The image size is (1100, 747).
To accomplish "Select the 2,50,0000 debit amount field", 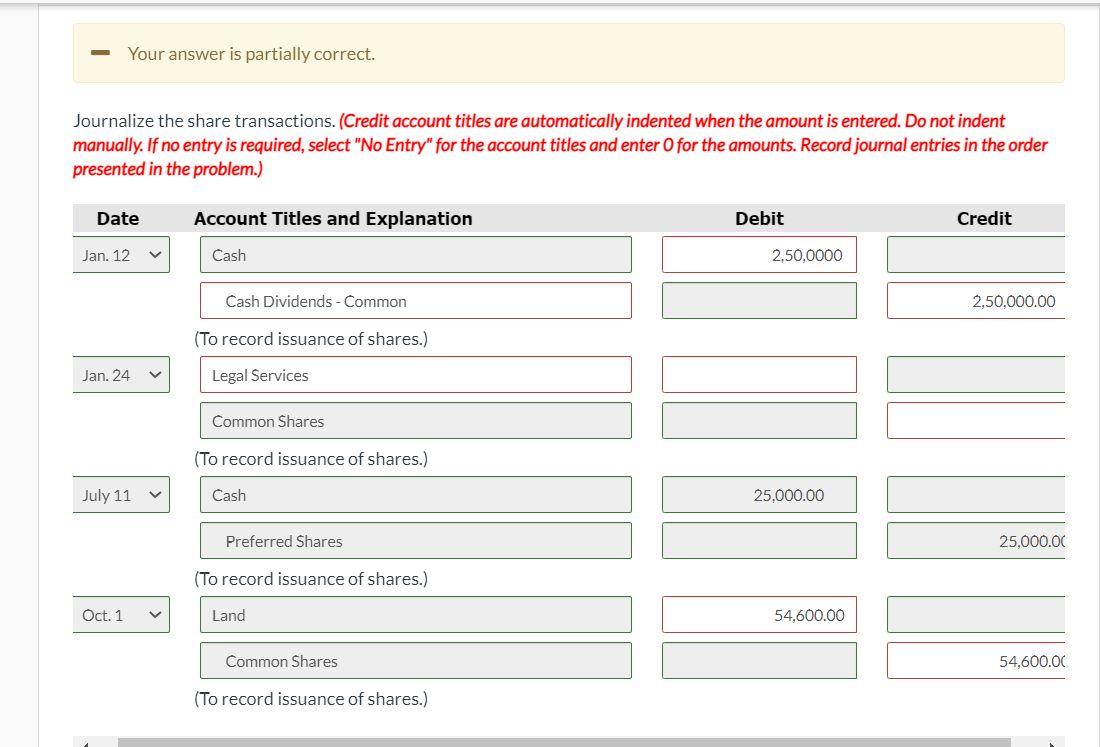I will tap(759, 254).
